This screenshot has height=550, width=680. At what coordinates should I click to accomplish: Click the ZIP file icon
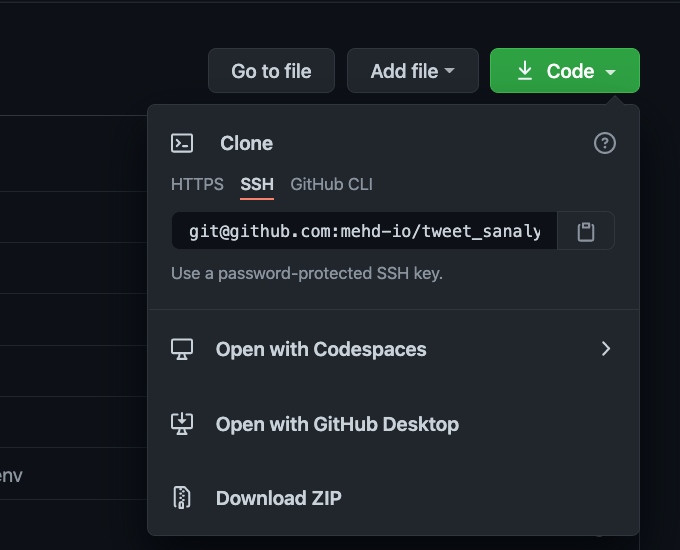point(182,498)
